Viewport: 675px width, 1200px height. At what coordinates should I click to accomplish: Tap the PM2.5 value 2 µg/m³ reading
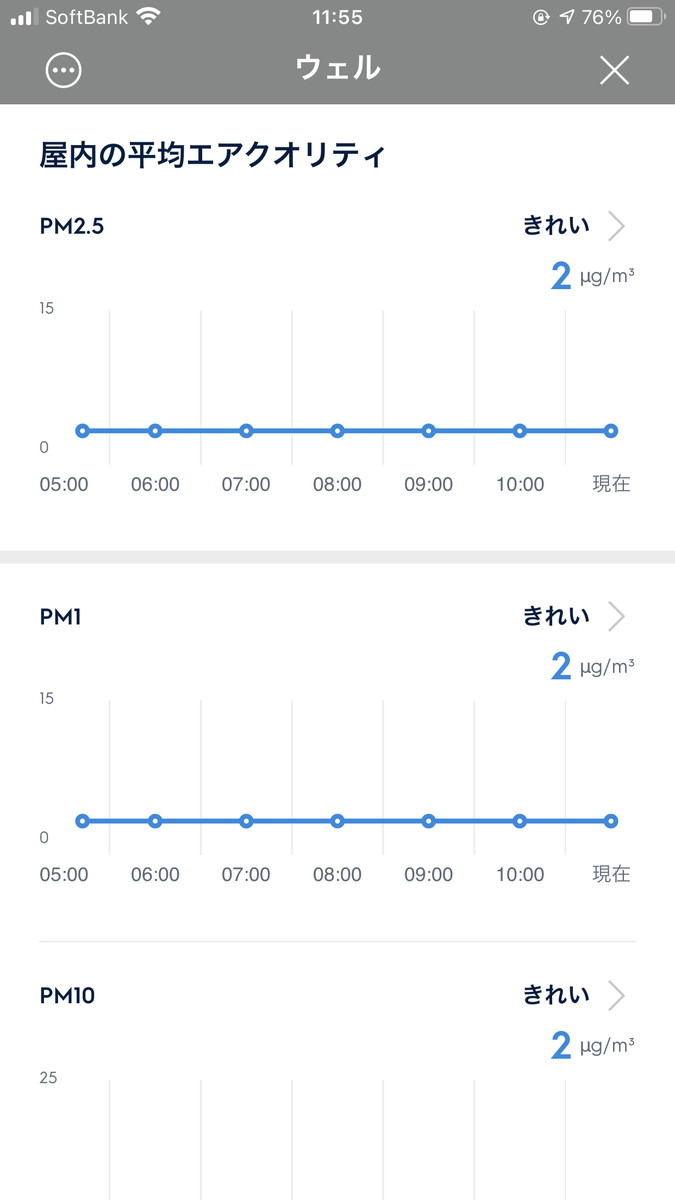coord(592,275)
